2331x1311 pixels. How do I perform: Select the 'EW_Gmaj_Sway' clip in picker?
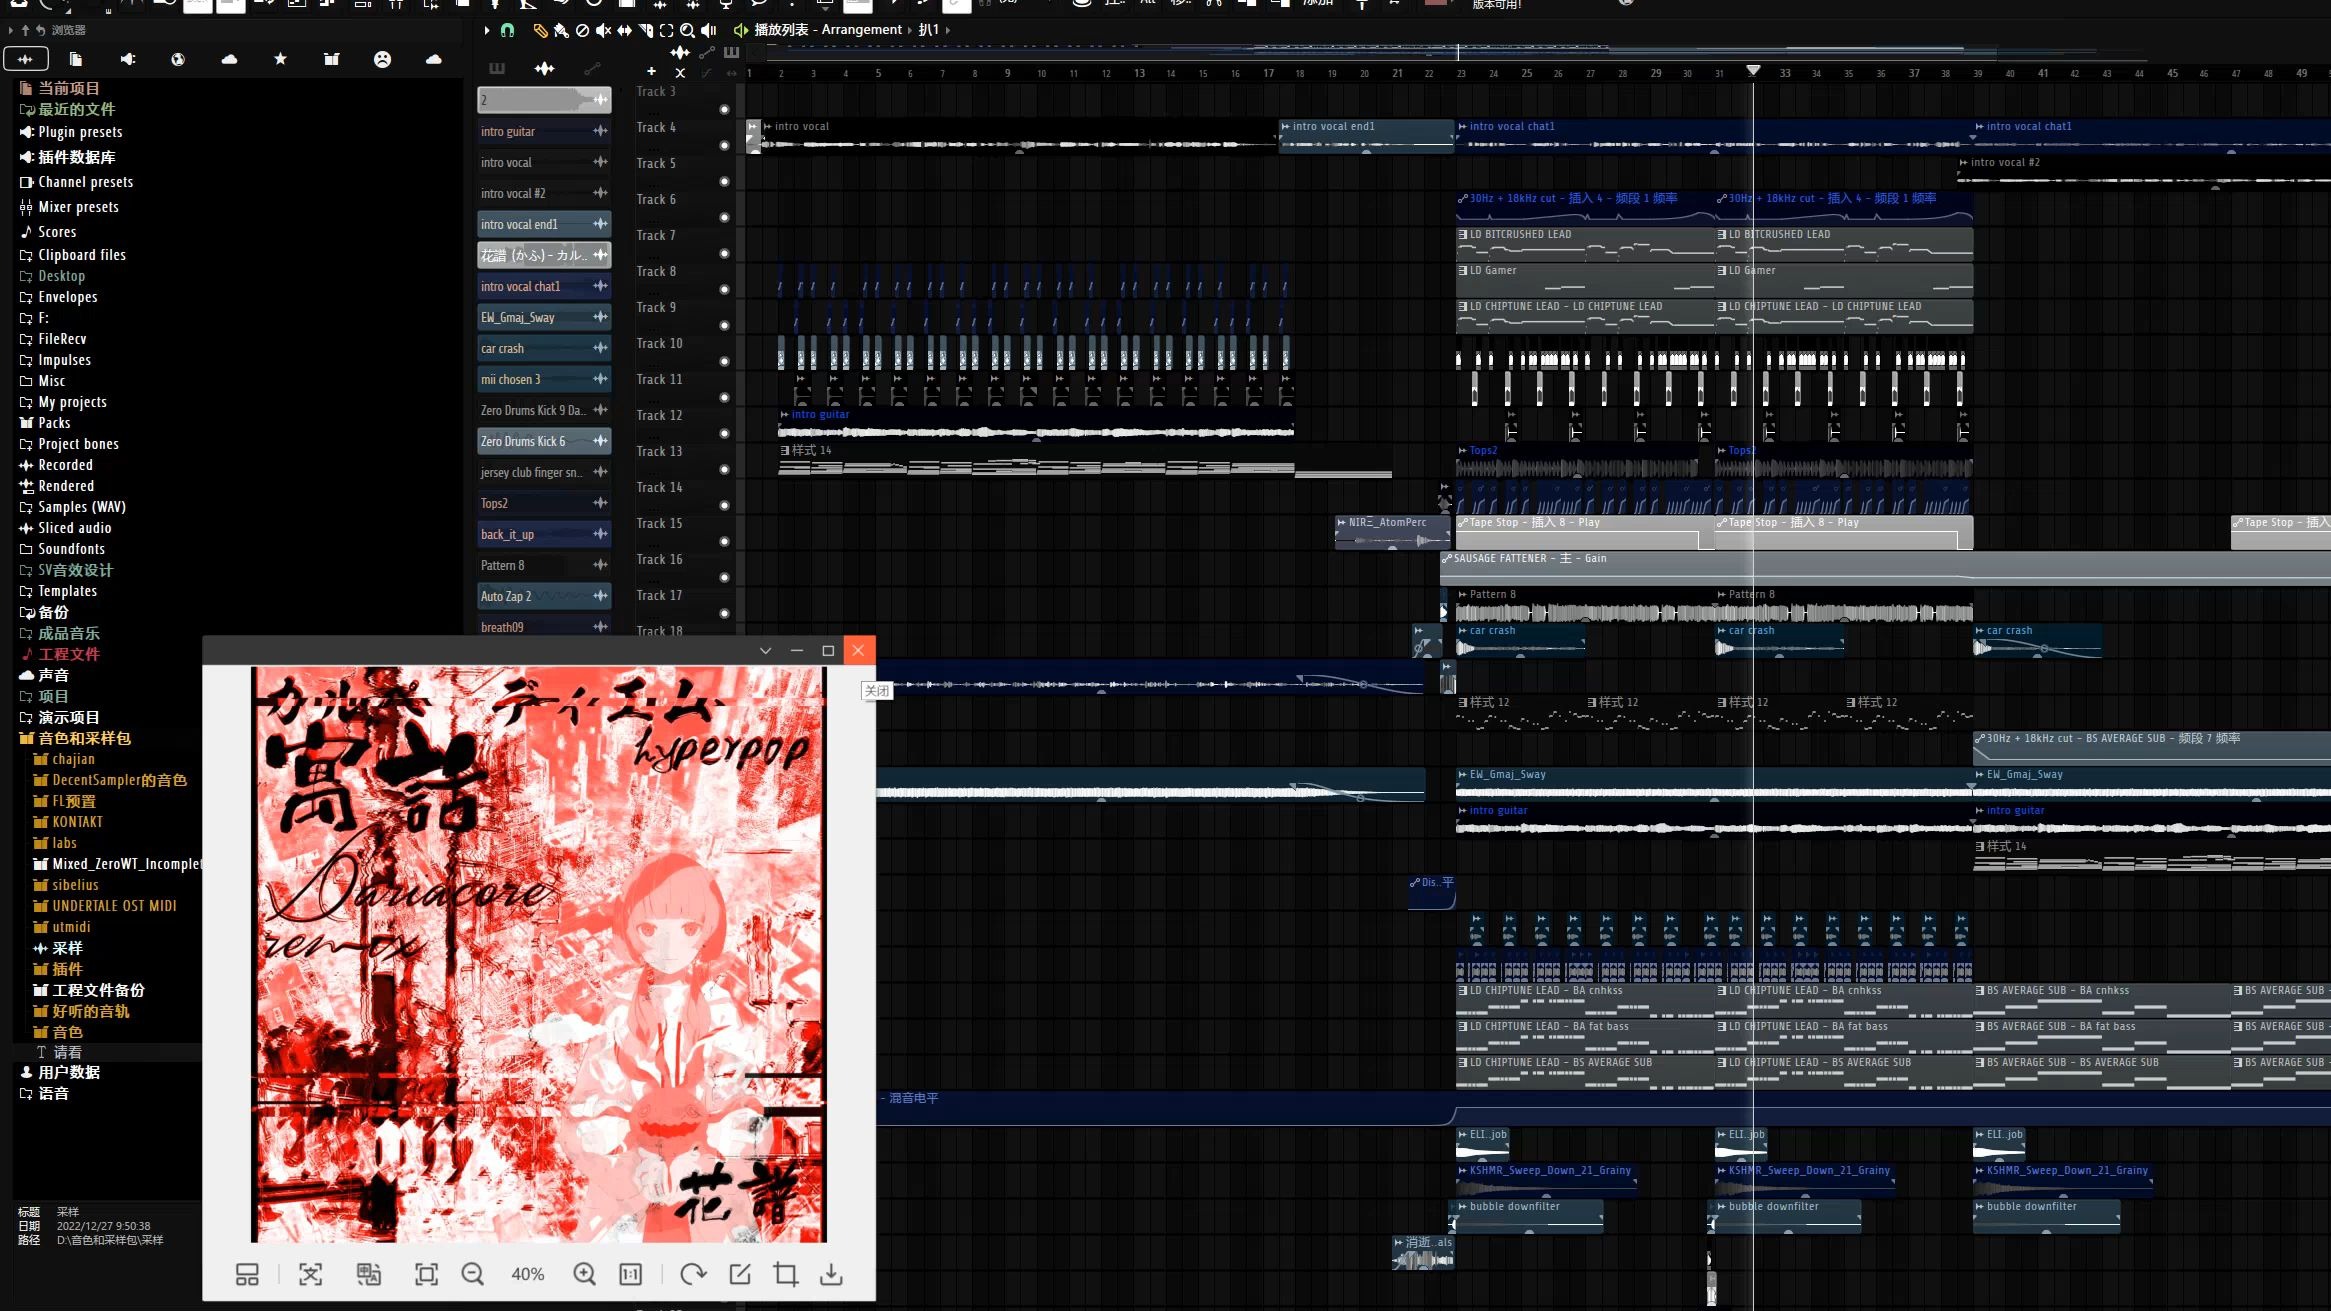(x=544, y=317)
